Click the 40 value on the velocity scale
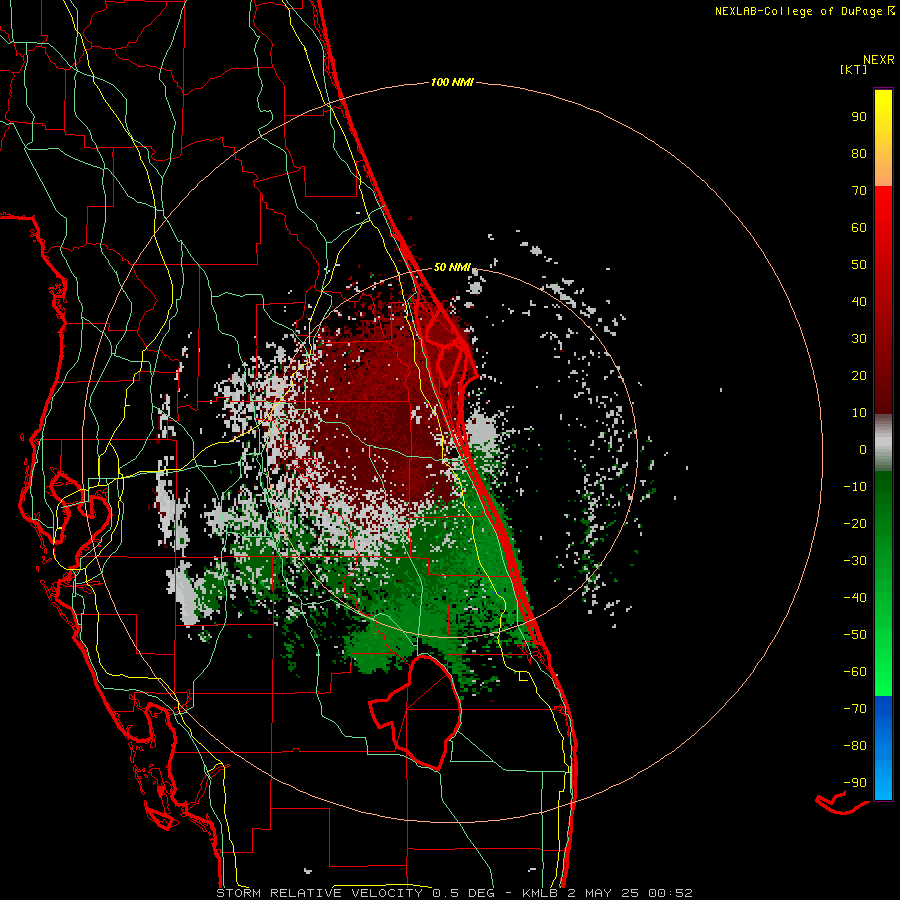Screen dimensions: 900x900 (x=859, y=302)
